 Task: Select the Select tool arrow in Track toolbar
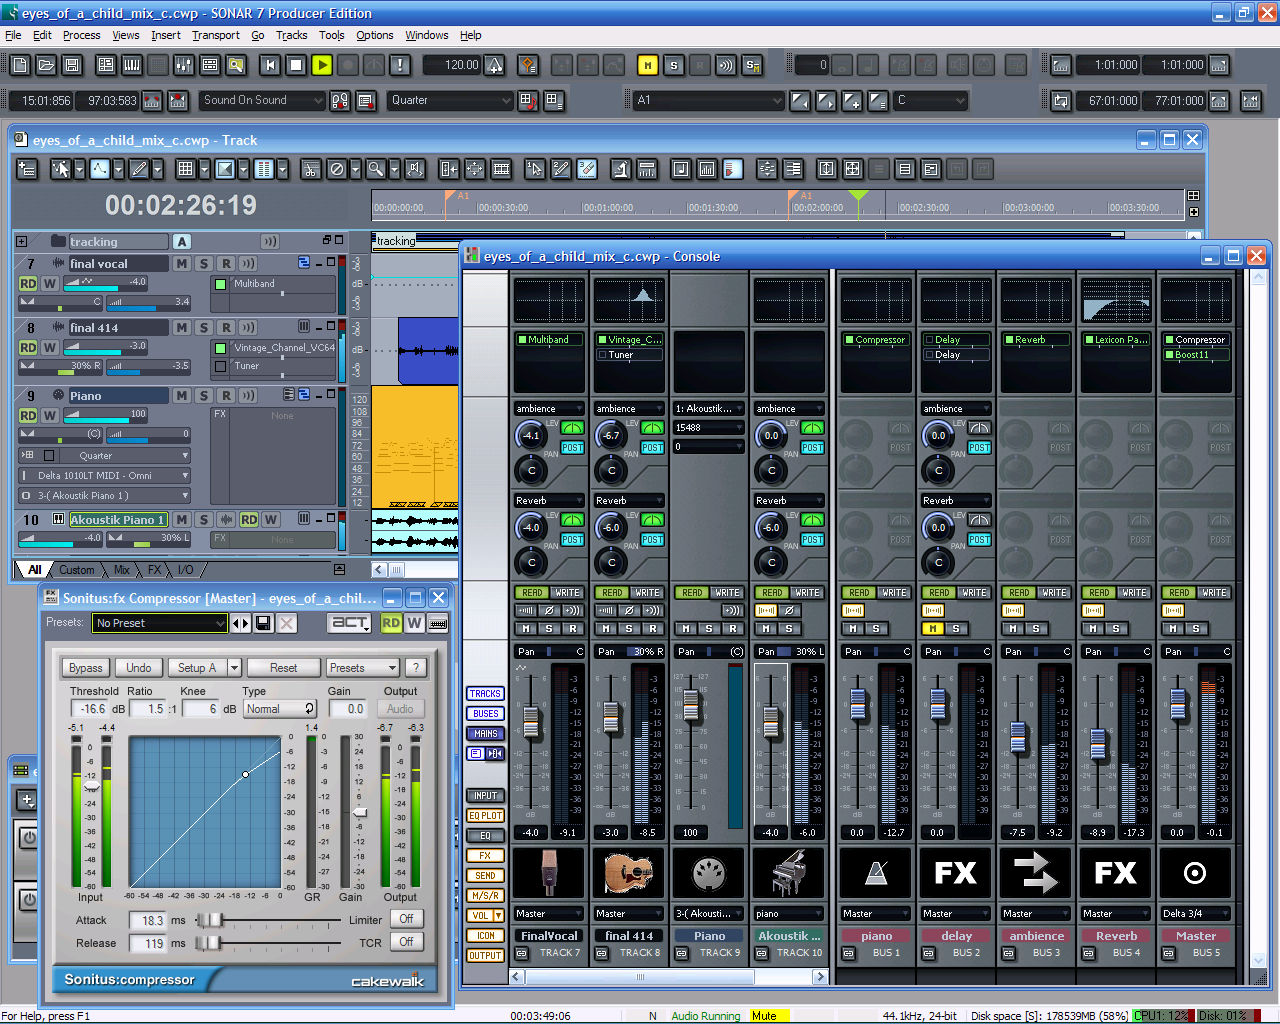[61, 169]
